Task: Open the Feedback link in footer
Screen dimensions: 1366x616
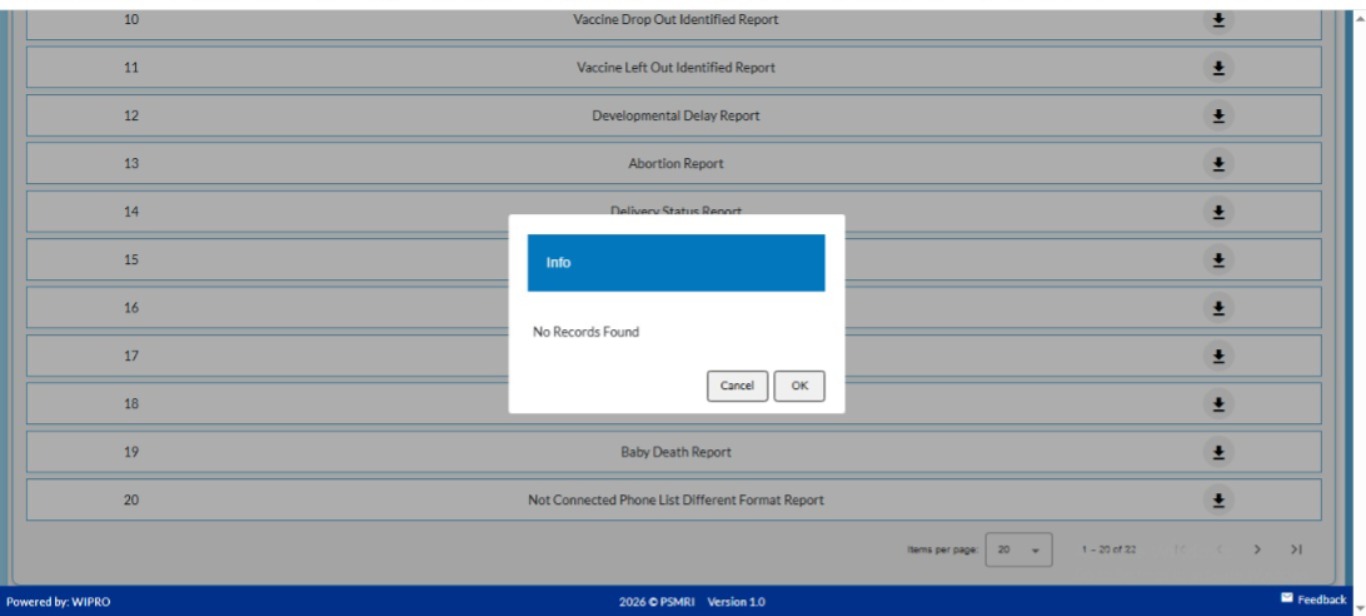Action: (1313, 599)
